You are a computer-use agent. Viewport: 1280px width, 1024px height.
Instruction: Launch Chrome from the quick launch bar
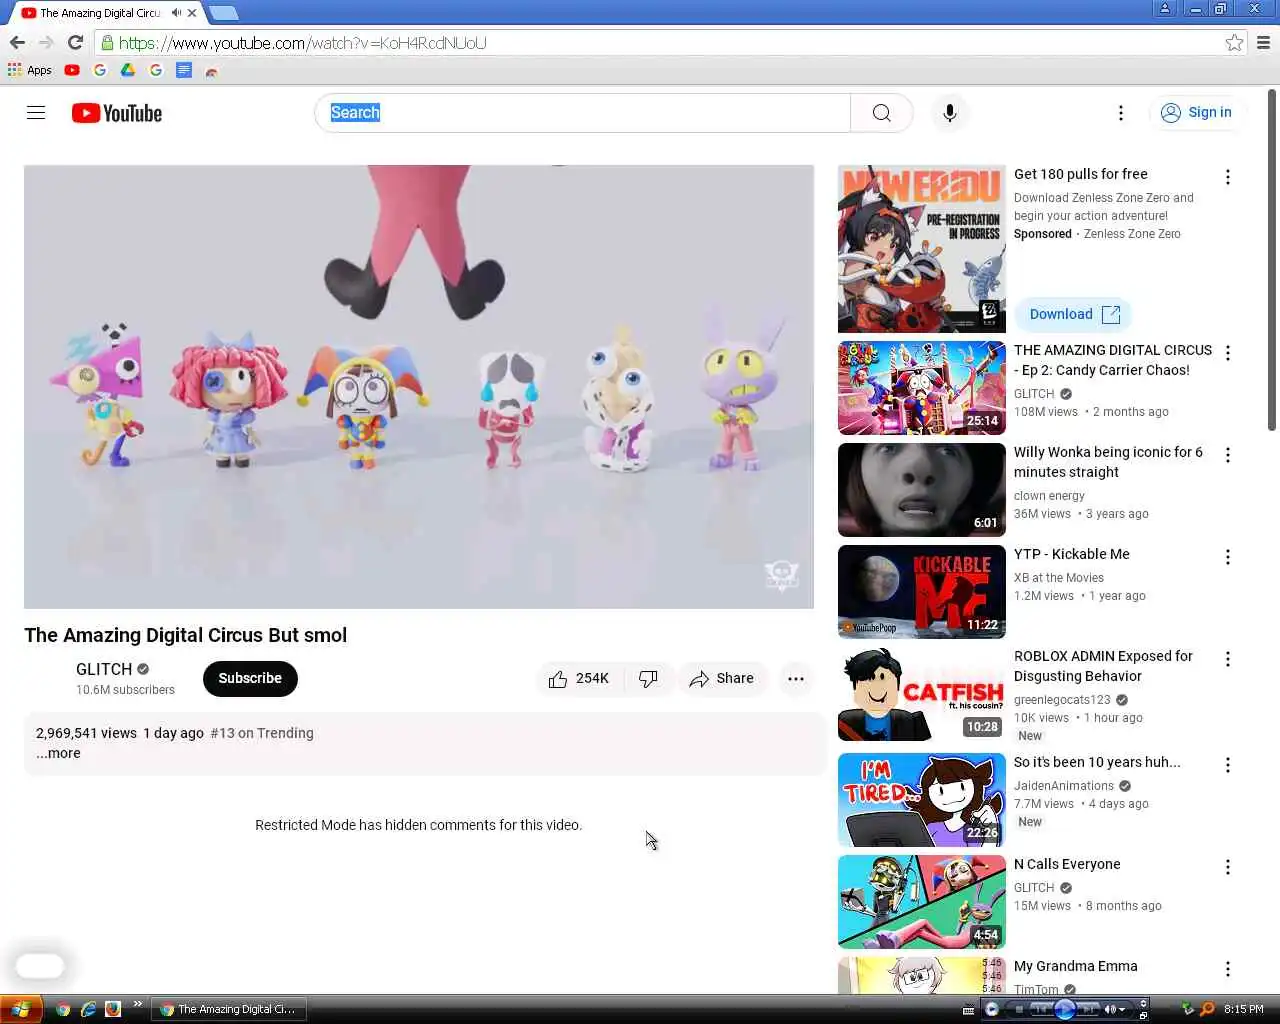tap(63, 1009)
